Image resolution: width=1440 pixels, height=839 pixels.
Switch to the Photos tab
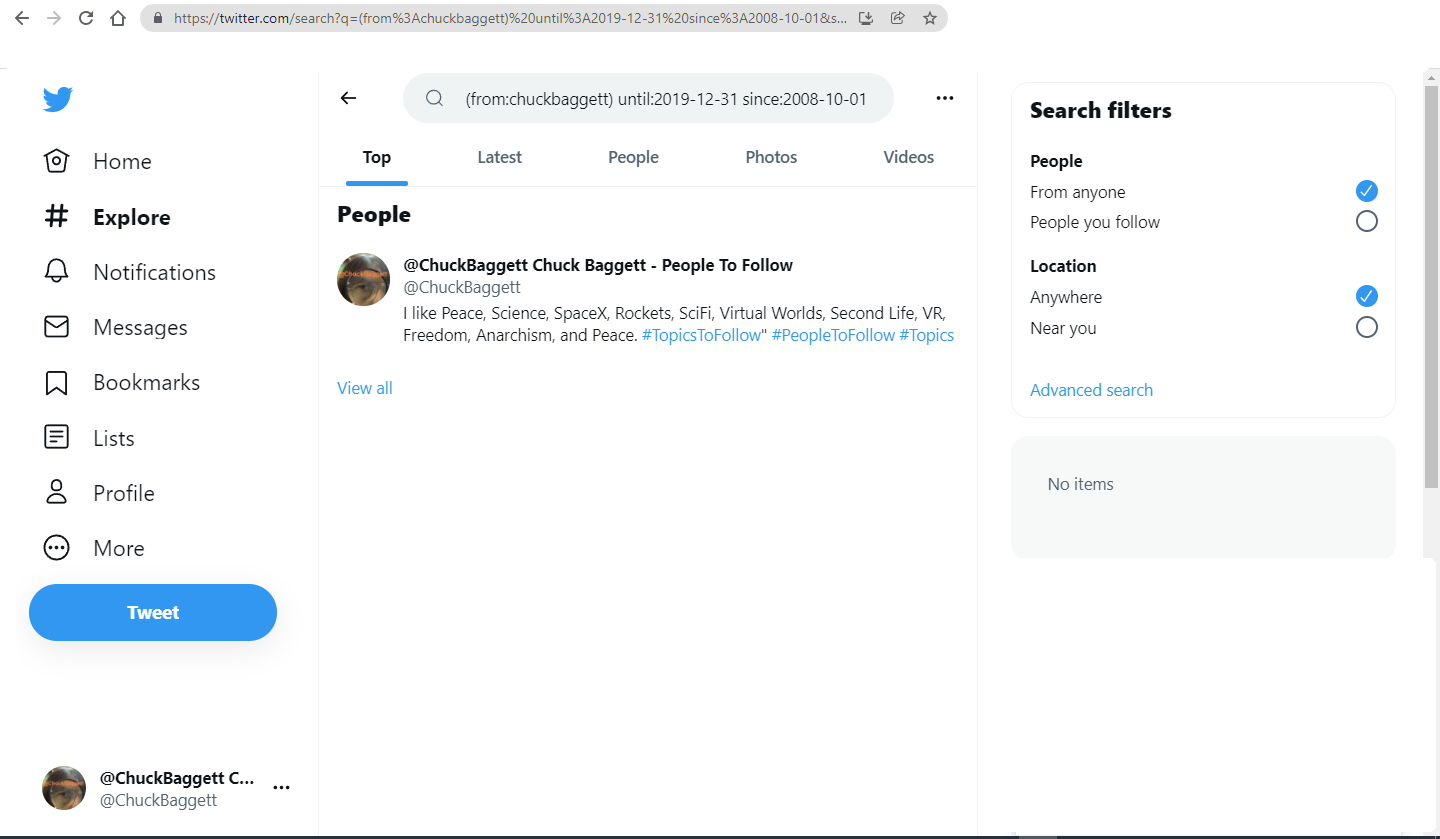tap(771, 157)
